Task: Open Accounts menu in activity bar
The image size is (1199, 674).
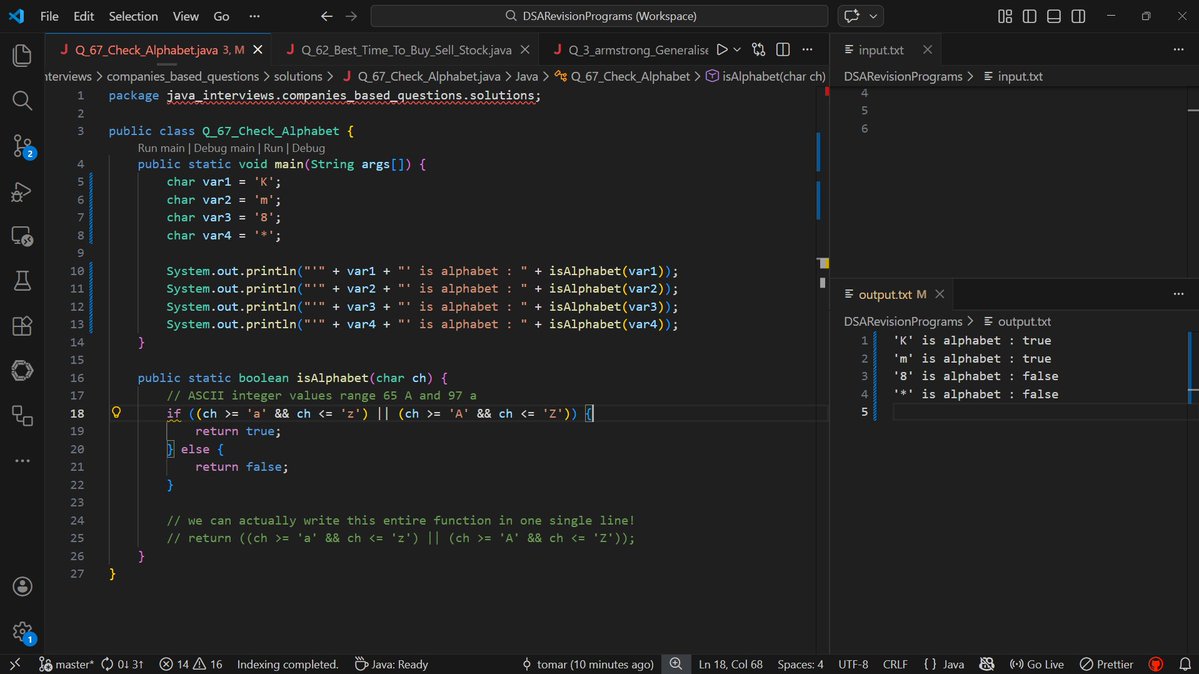Action: [22, 586]
